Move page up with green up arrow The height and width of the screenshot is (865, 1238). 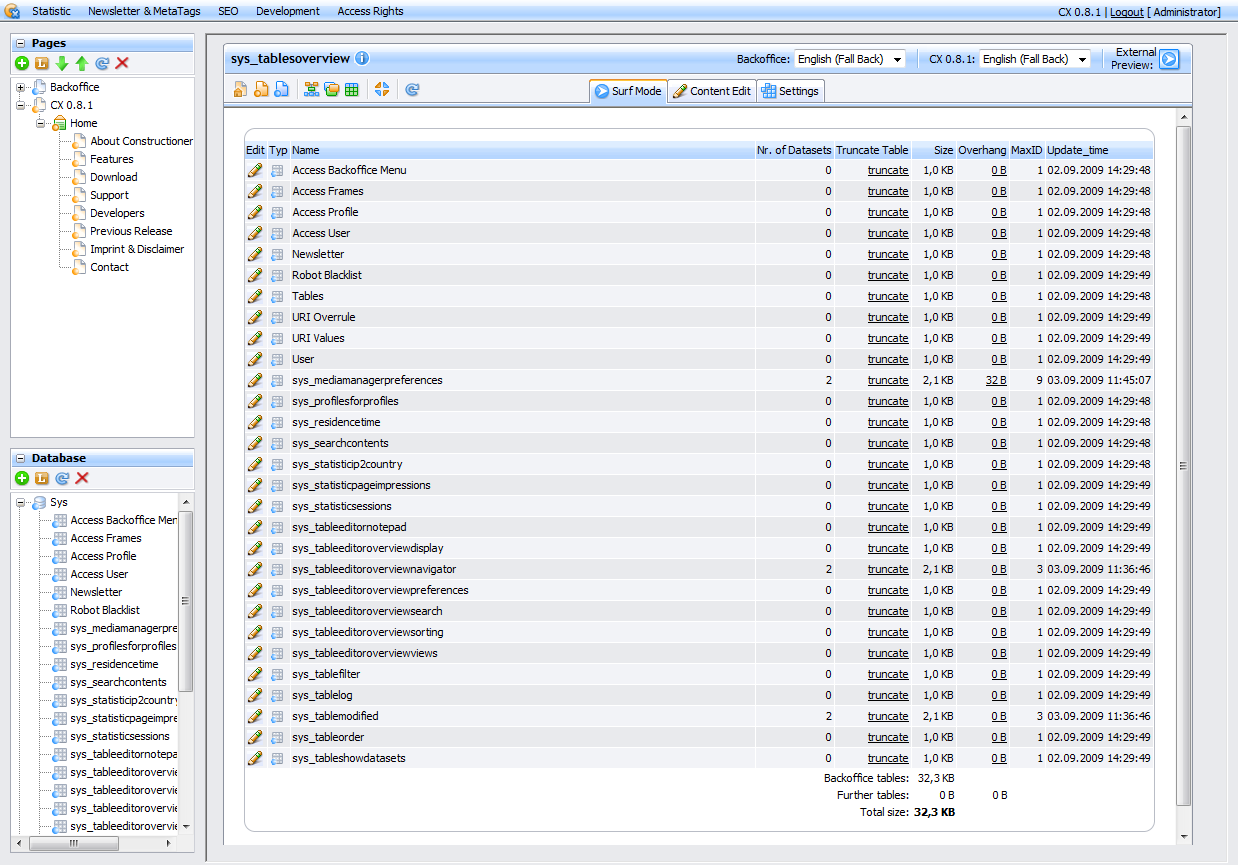(82, 63)
